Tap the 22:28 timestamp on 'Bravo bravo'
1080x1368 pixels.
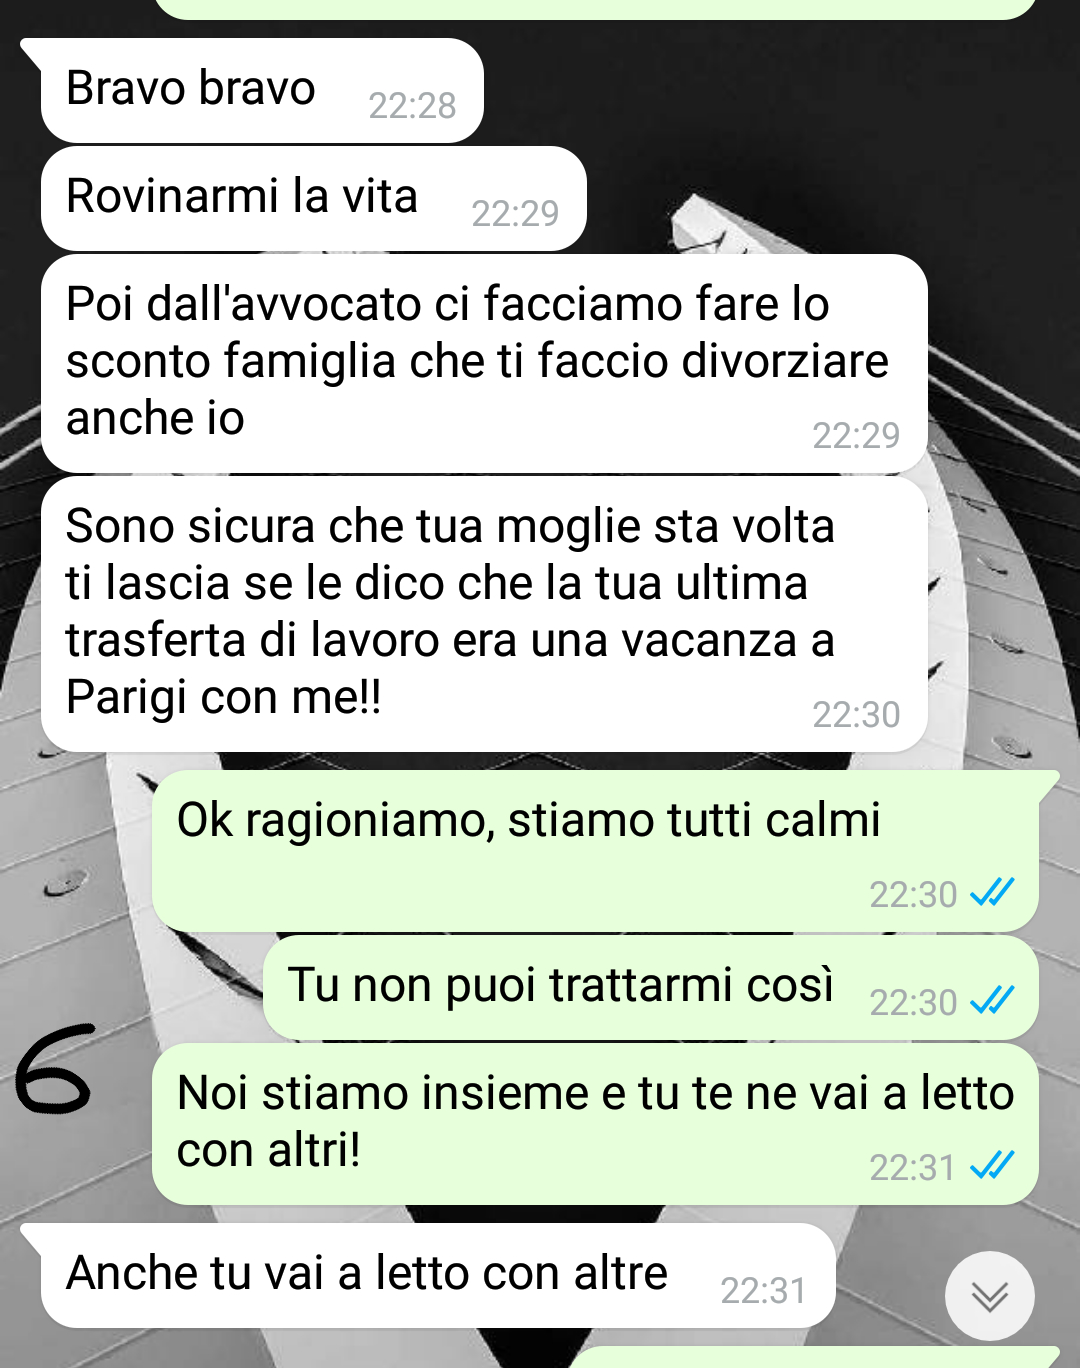click(412, 105)
